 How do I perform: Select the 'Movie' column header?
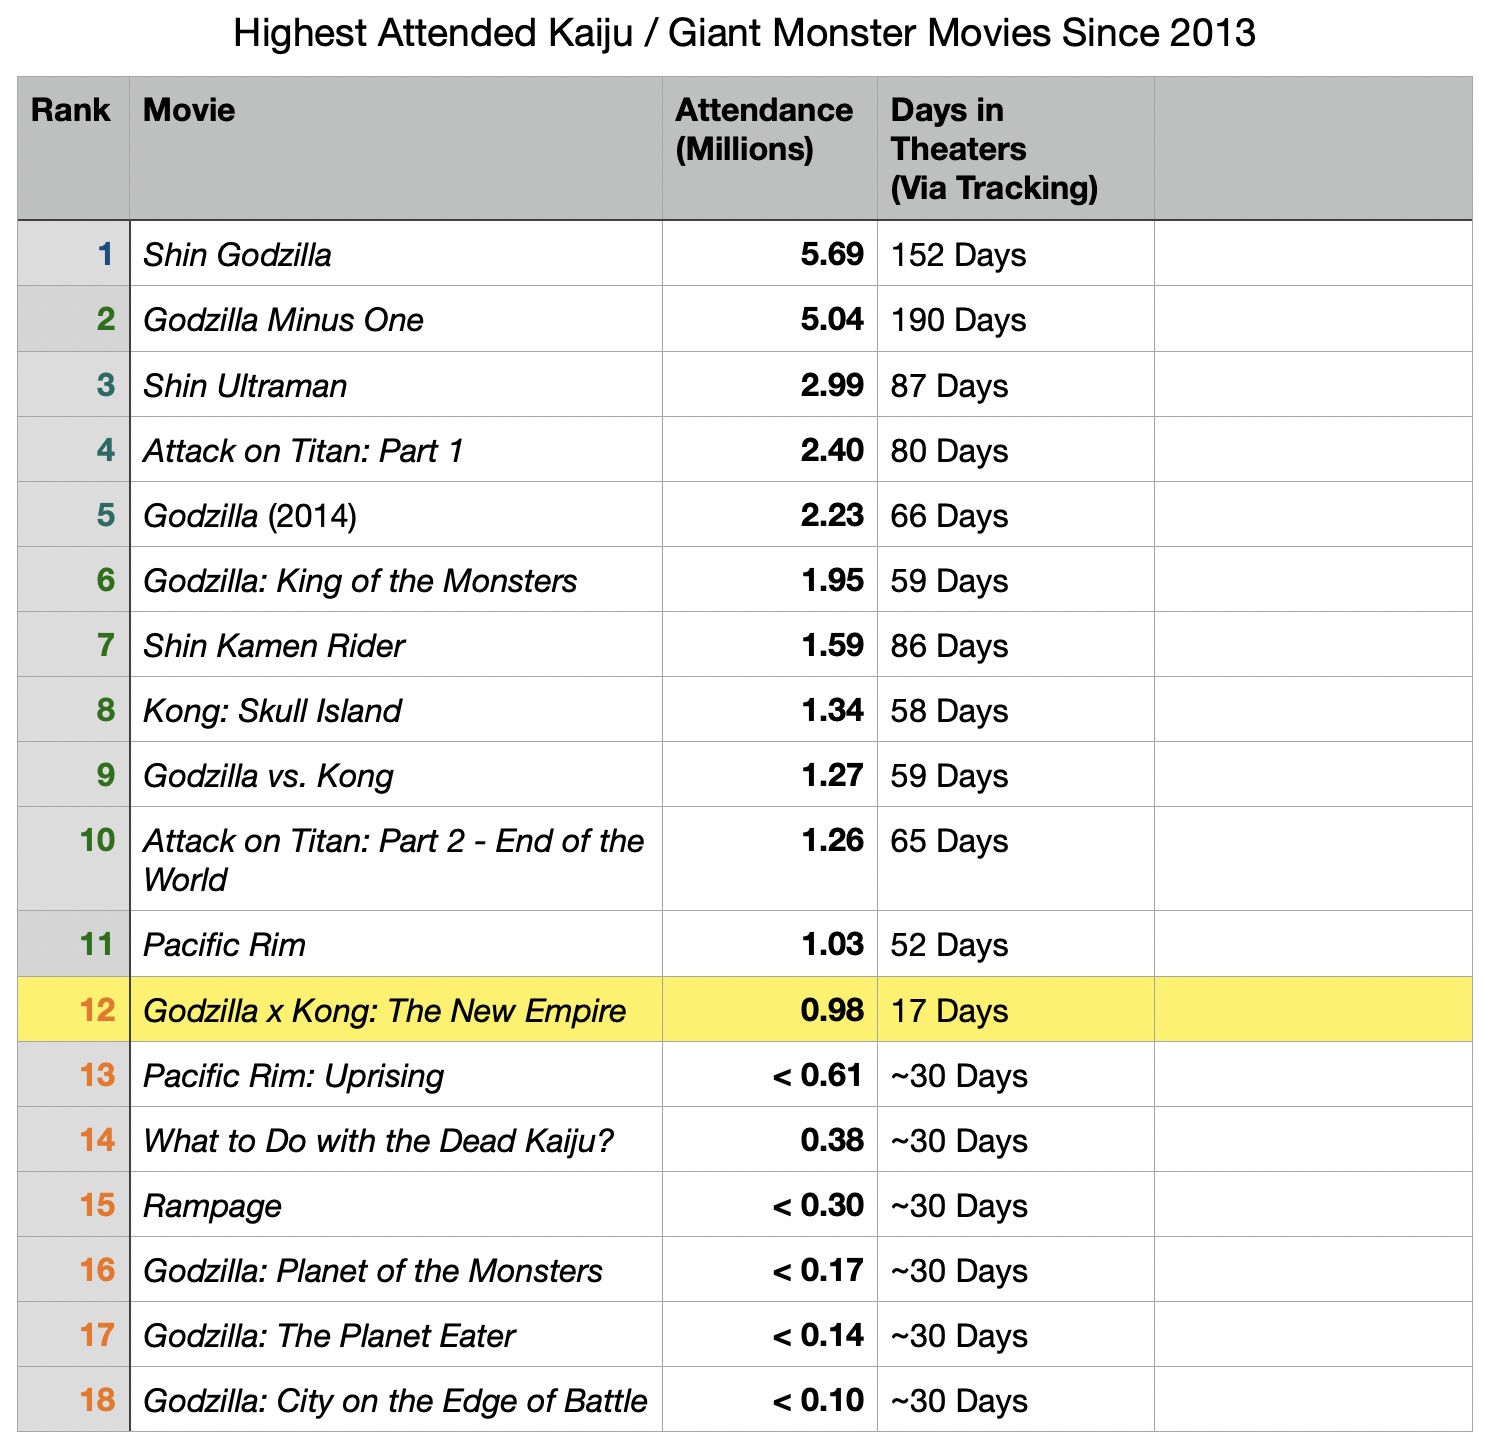tap(396, 148)
